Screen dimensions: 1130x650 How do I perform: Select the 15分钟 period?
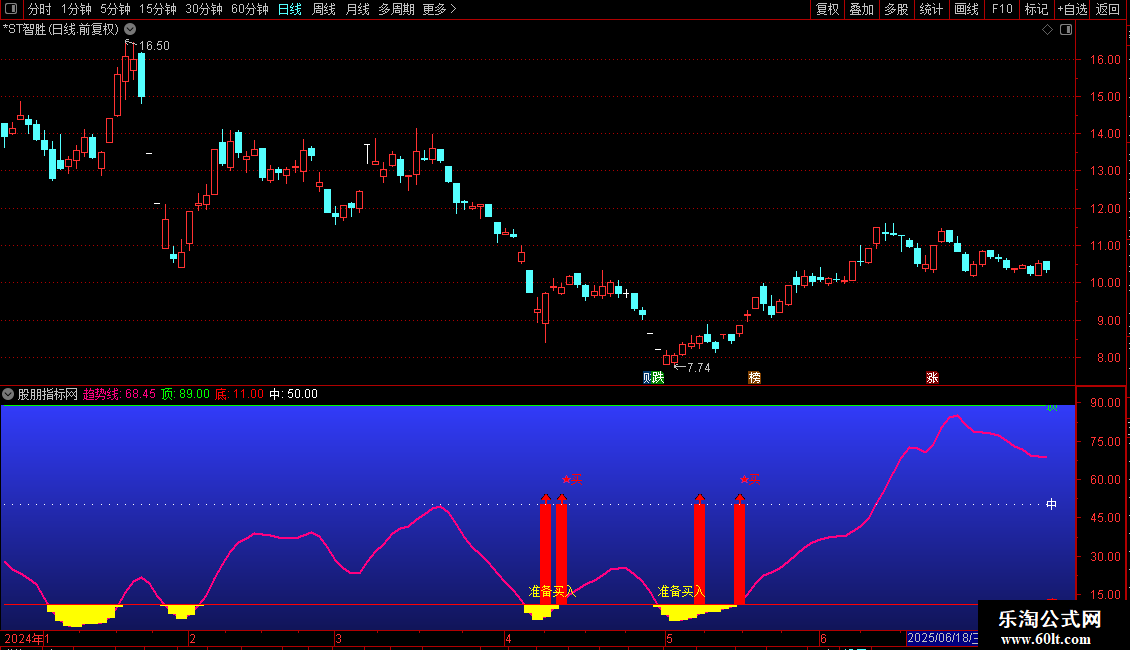point(157,9)
